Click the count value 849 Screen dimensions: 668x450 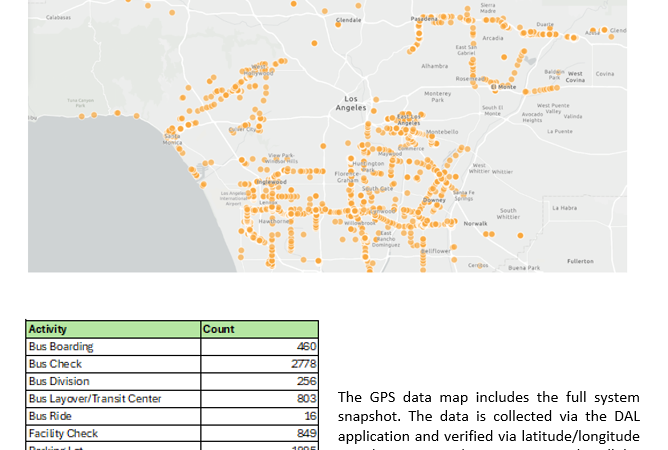(306, 433)
